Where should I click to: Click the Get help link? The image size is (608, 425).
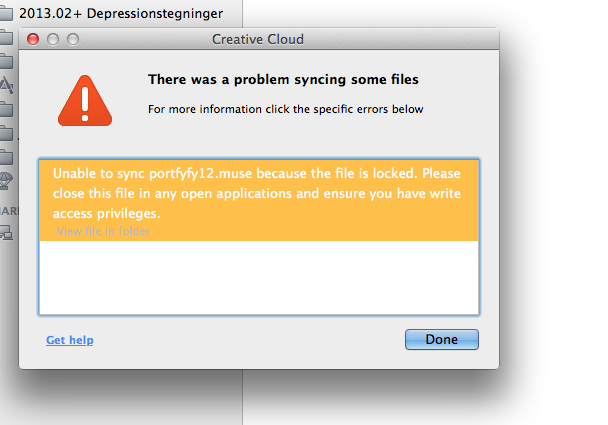[70, 340]
